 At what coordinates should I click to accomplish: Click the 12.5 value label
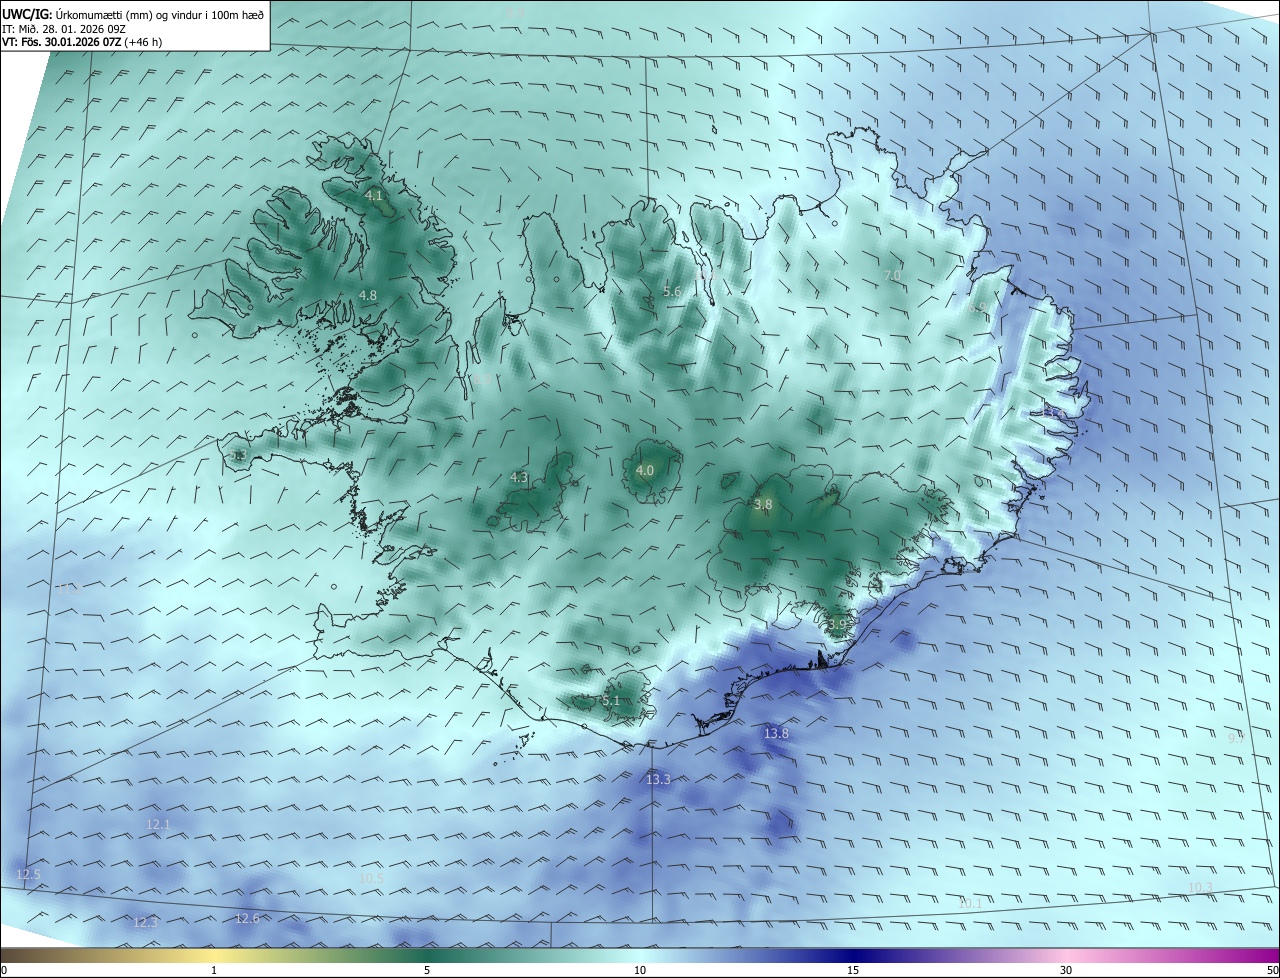(29, 875)
